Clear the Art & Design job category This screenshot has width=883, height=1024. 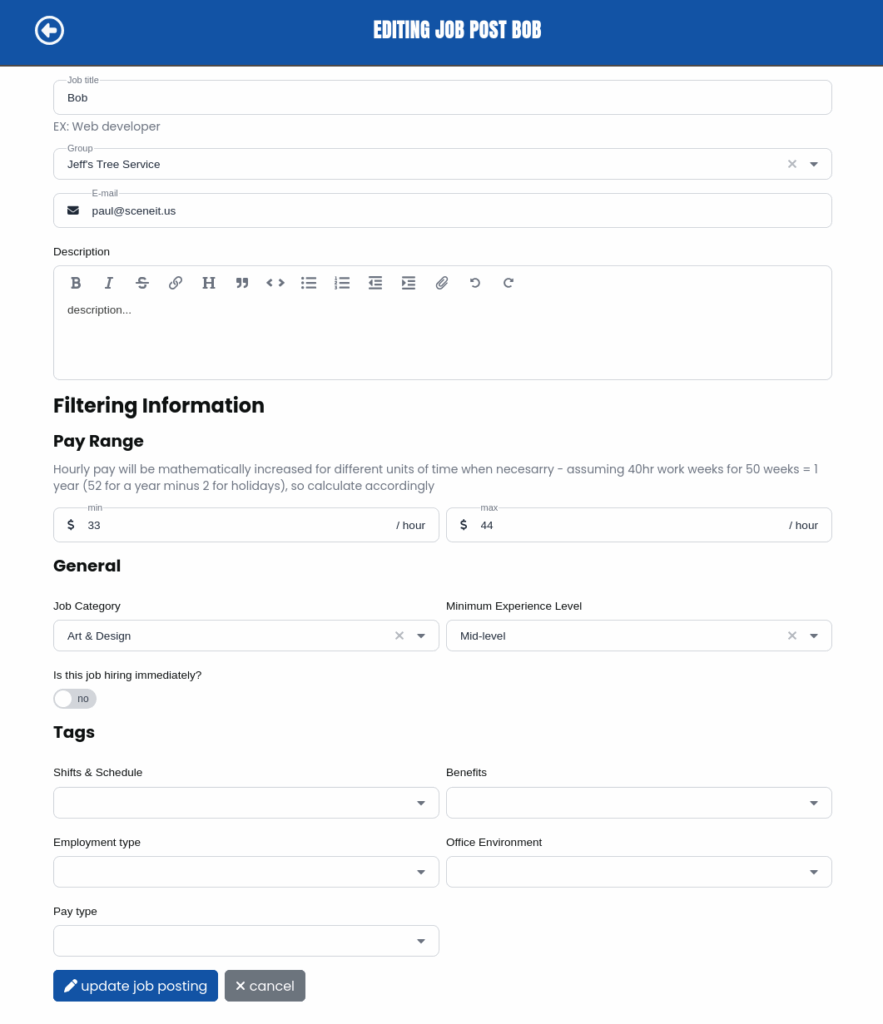coord(399,636)
